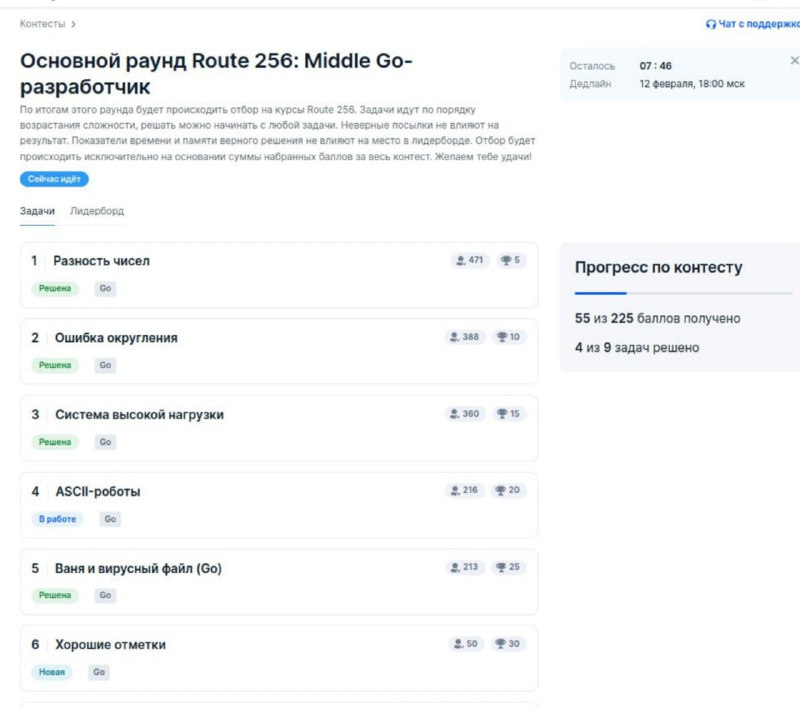
Task: Click the remaining time 07 : 46
Action: pos(656,66)
